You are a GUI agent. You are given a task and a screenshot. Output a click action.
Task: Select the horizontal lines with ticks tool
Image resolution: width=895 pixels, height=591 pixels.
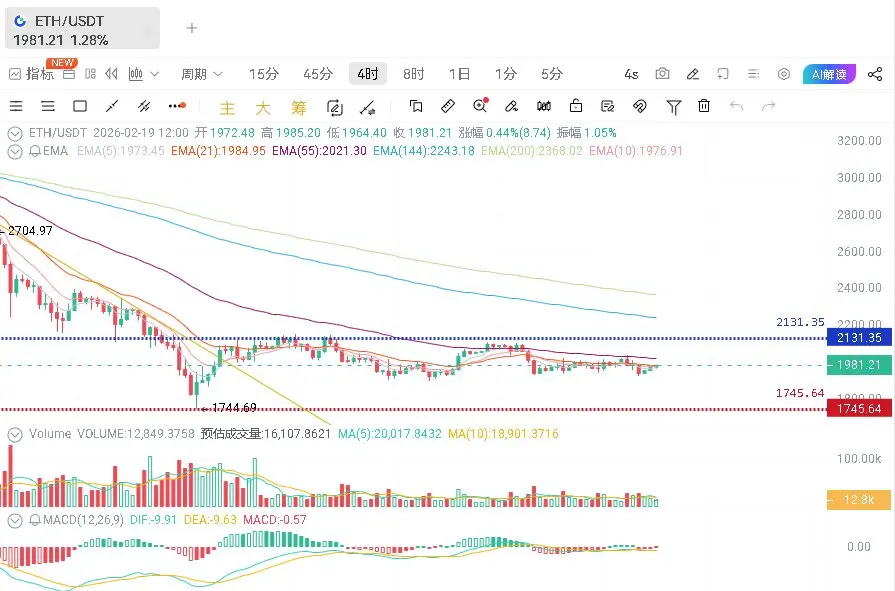(16, 106)
